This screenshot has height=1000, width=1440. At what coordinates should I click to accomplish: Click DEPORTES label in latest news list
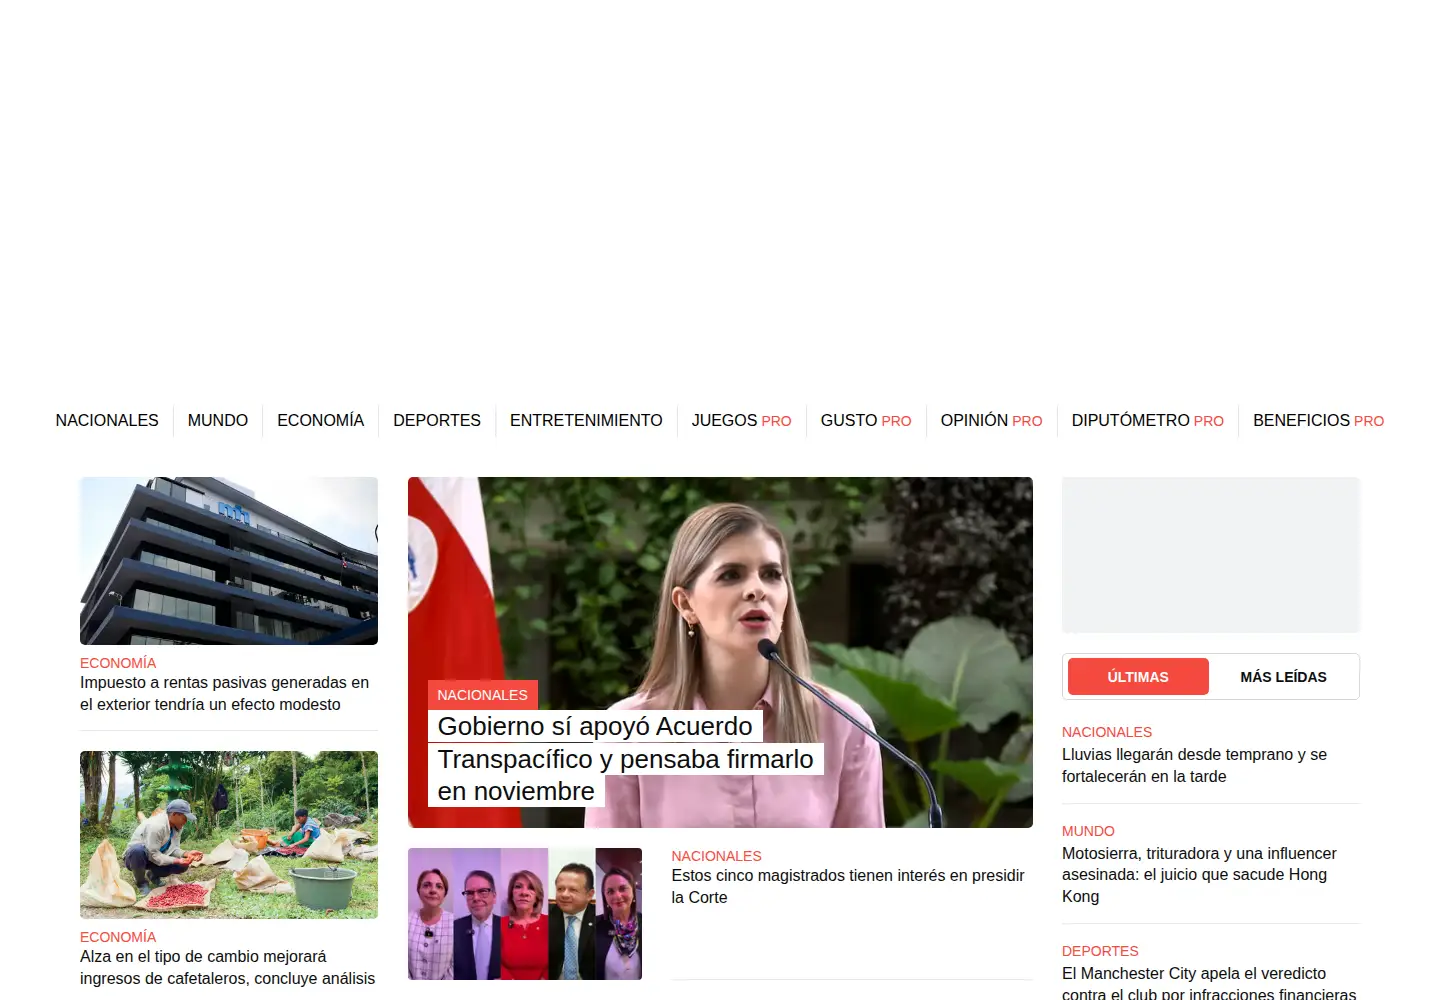[1100, 951]
